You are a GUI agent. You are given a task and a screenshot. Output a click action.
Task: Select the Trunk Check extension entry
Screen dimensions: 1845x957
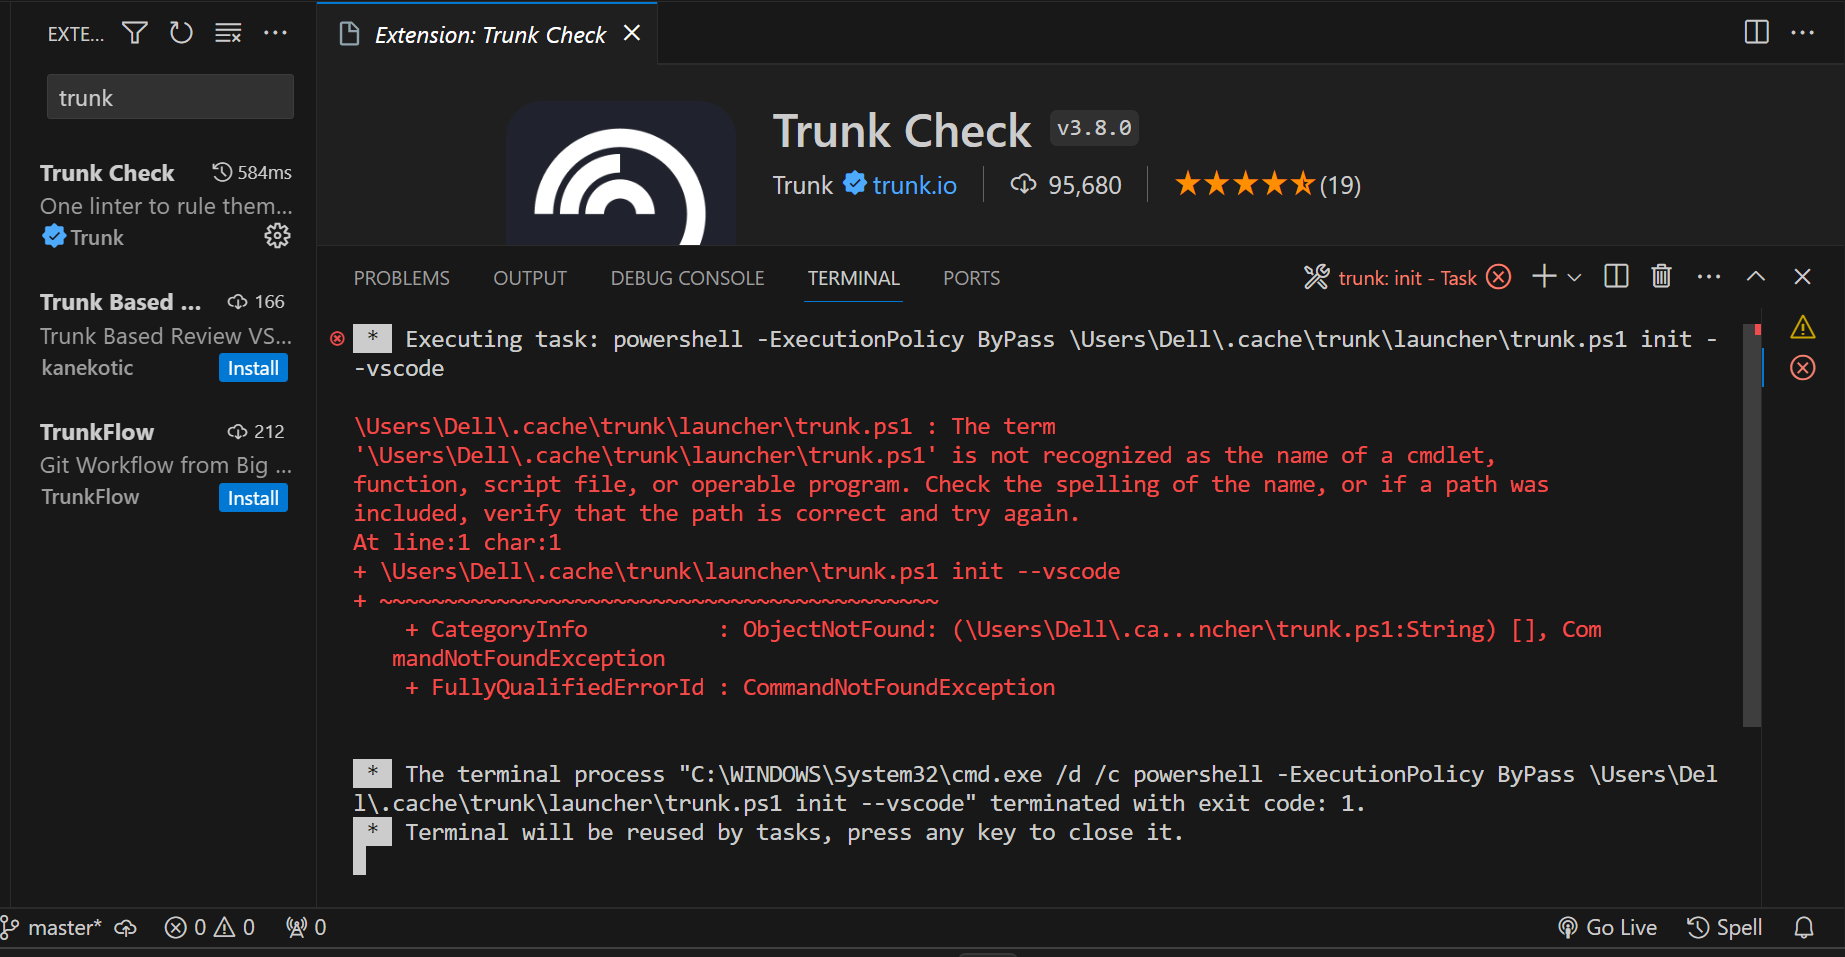[x=166, y=205]
